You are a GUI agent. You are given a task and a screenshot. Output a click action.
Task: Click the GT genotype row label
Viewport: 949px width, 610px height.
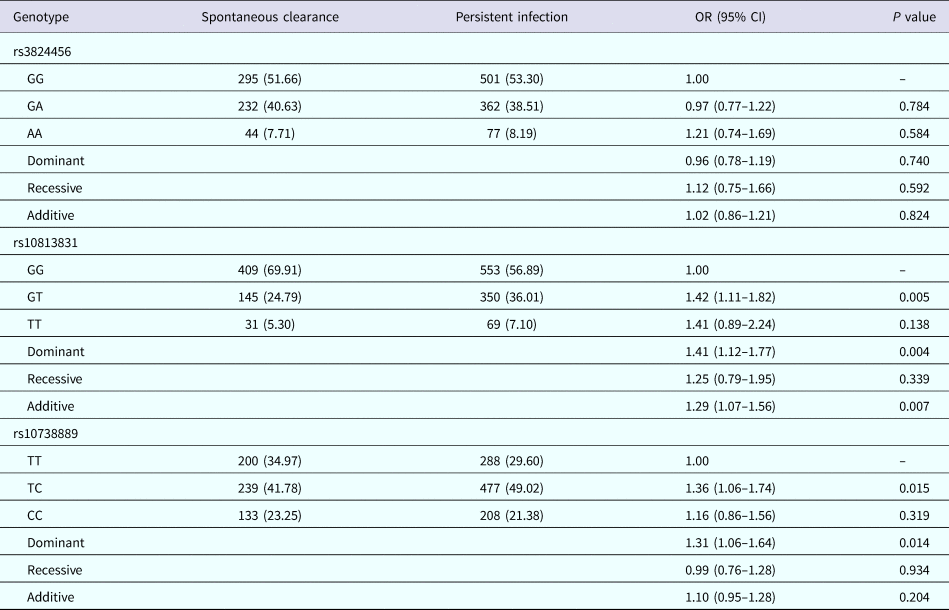point(37,297)
